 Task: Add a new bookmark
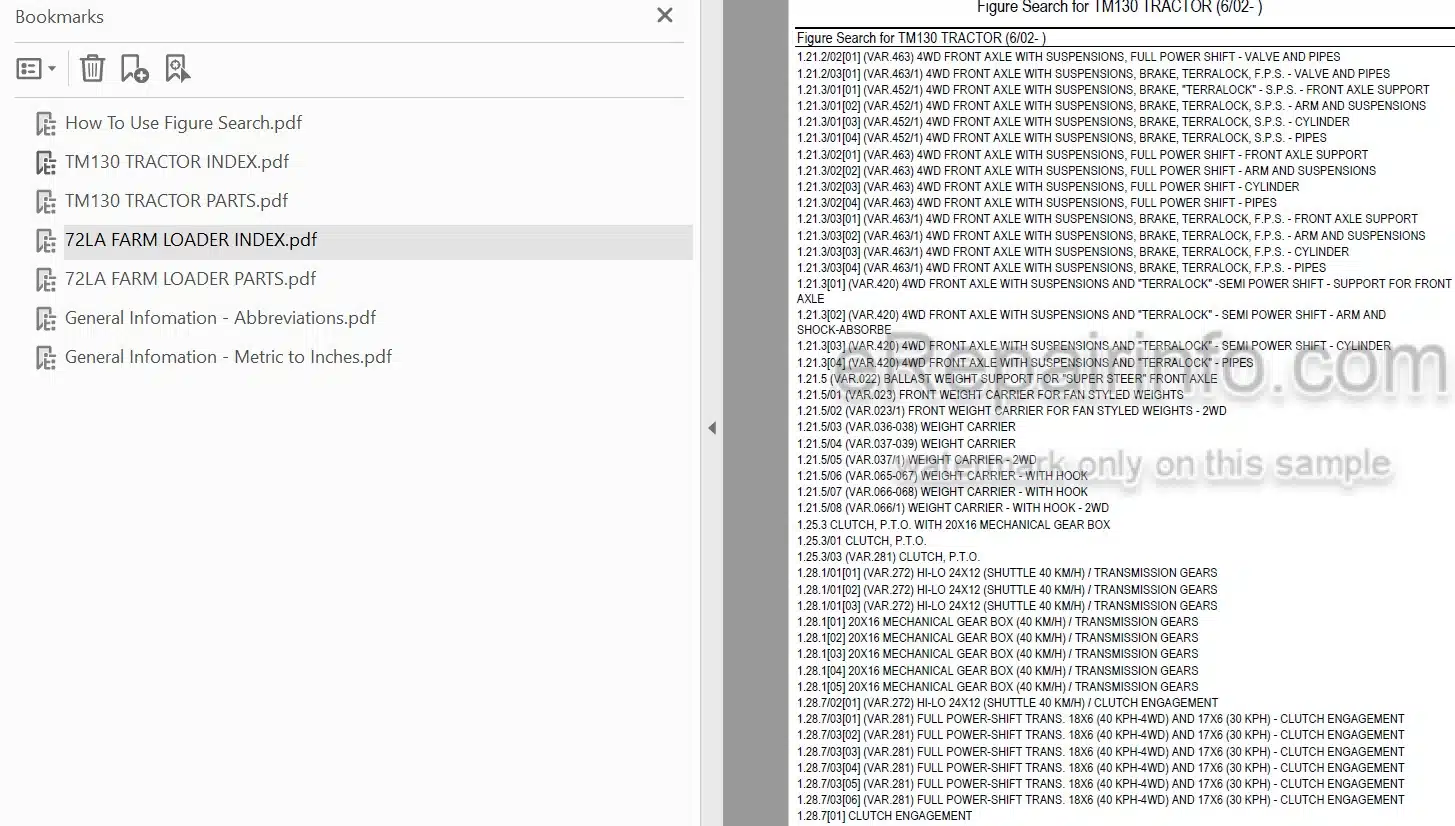[x=134, y=68]
